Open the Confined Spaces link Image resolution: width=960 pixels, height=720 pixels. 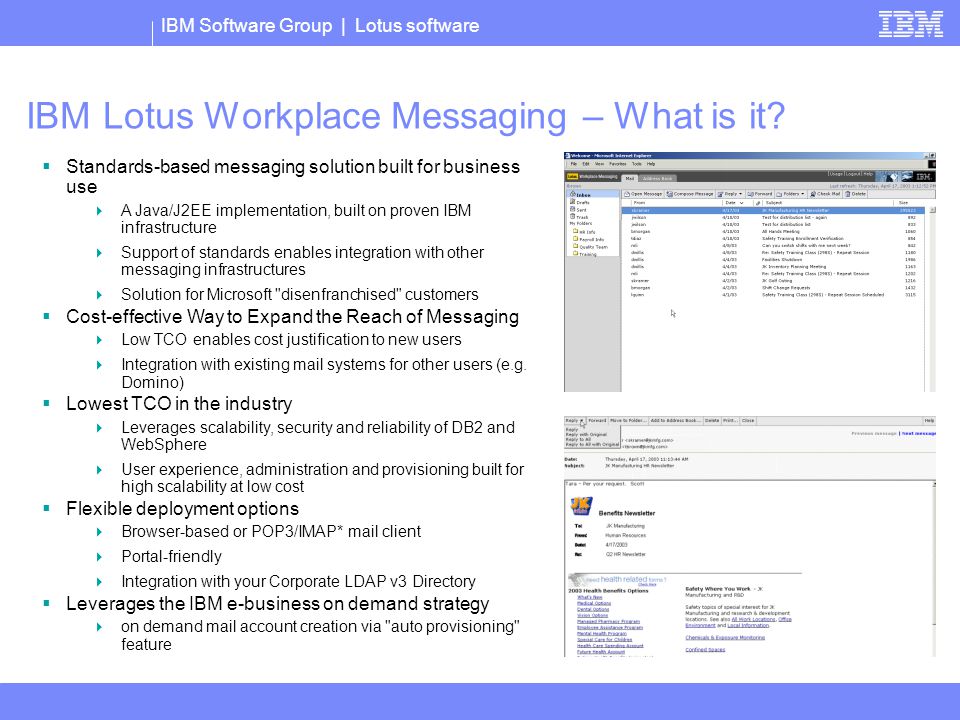[x=705, y=650]
